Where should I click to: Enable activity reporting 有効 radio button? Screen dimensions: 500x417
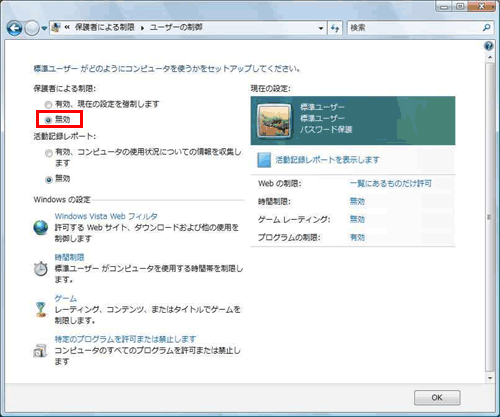click(49, 153)
